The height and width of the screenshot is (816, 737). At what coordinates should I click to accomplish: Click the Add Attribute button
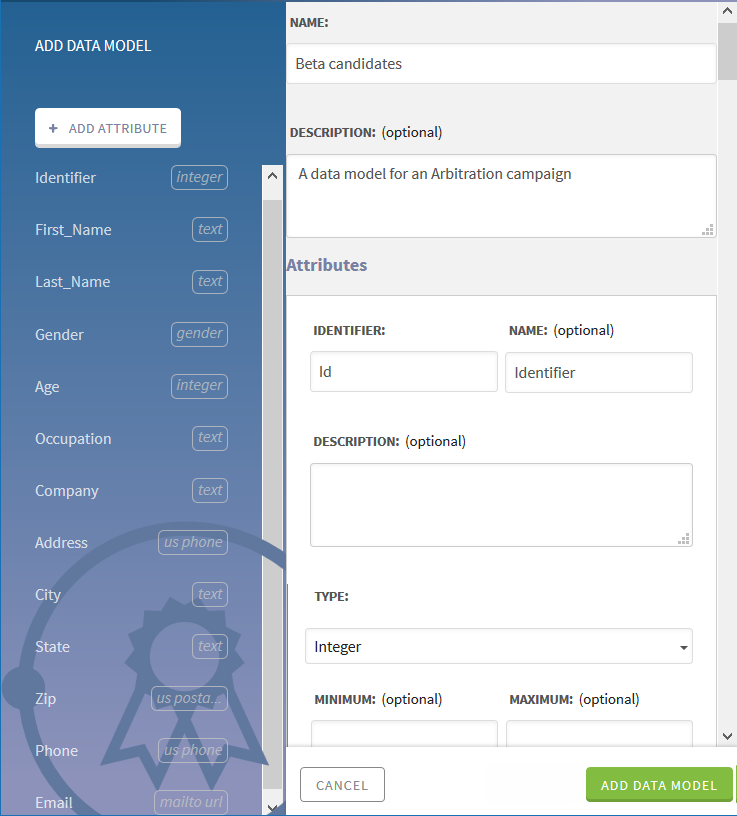click(x=108, y=128)
